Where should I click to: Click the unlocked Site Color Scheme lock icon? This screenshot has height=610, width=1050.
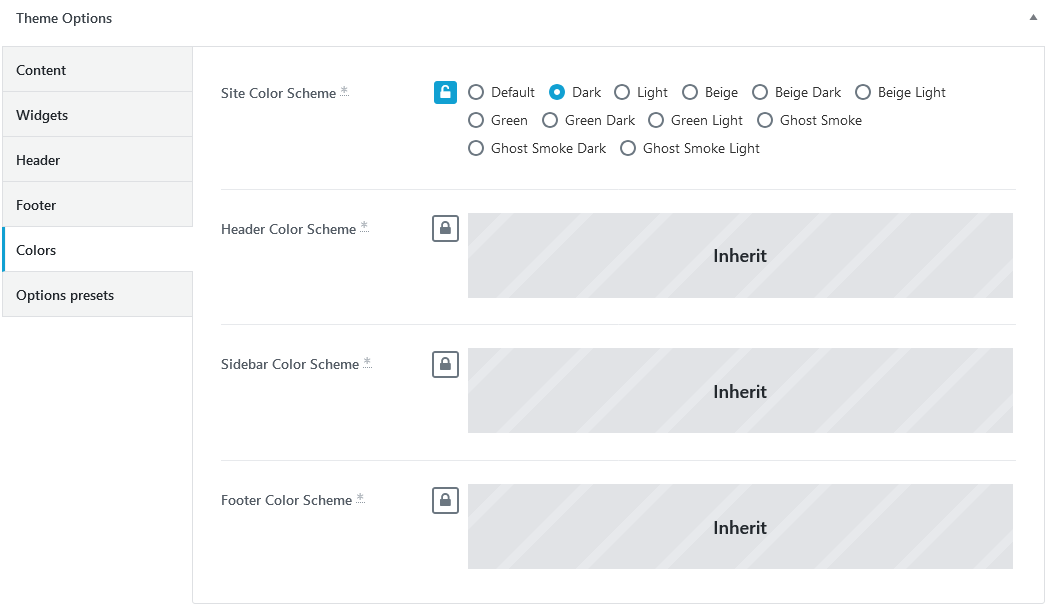[x=445, y=92]
